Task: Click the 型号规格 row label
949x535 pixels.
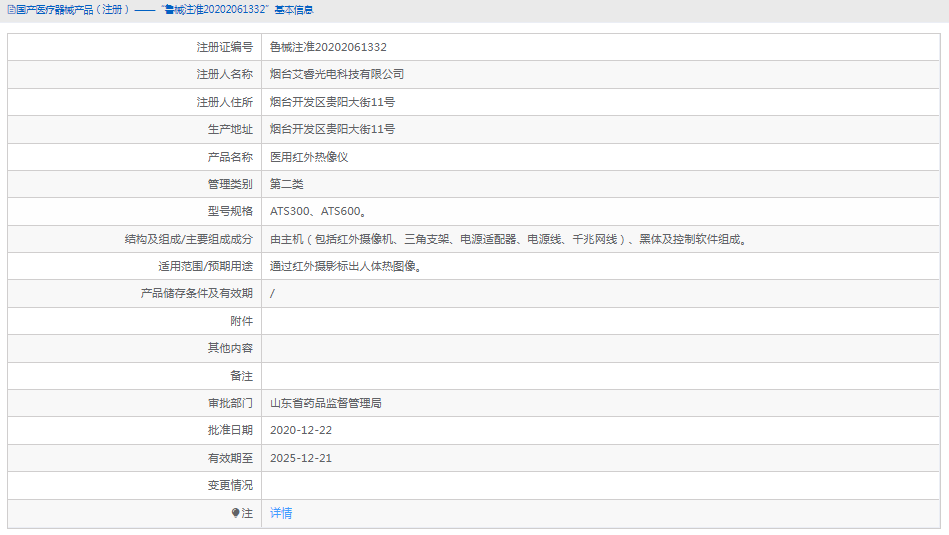Action: click(230, 212)
